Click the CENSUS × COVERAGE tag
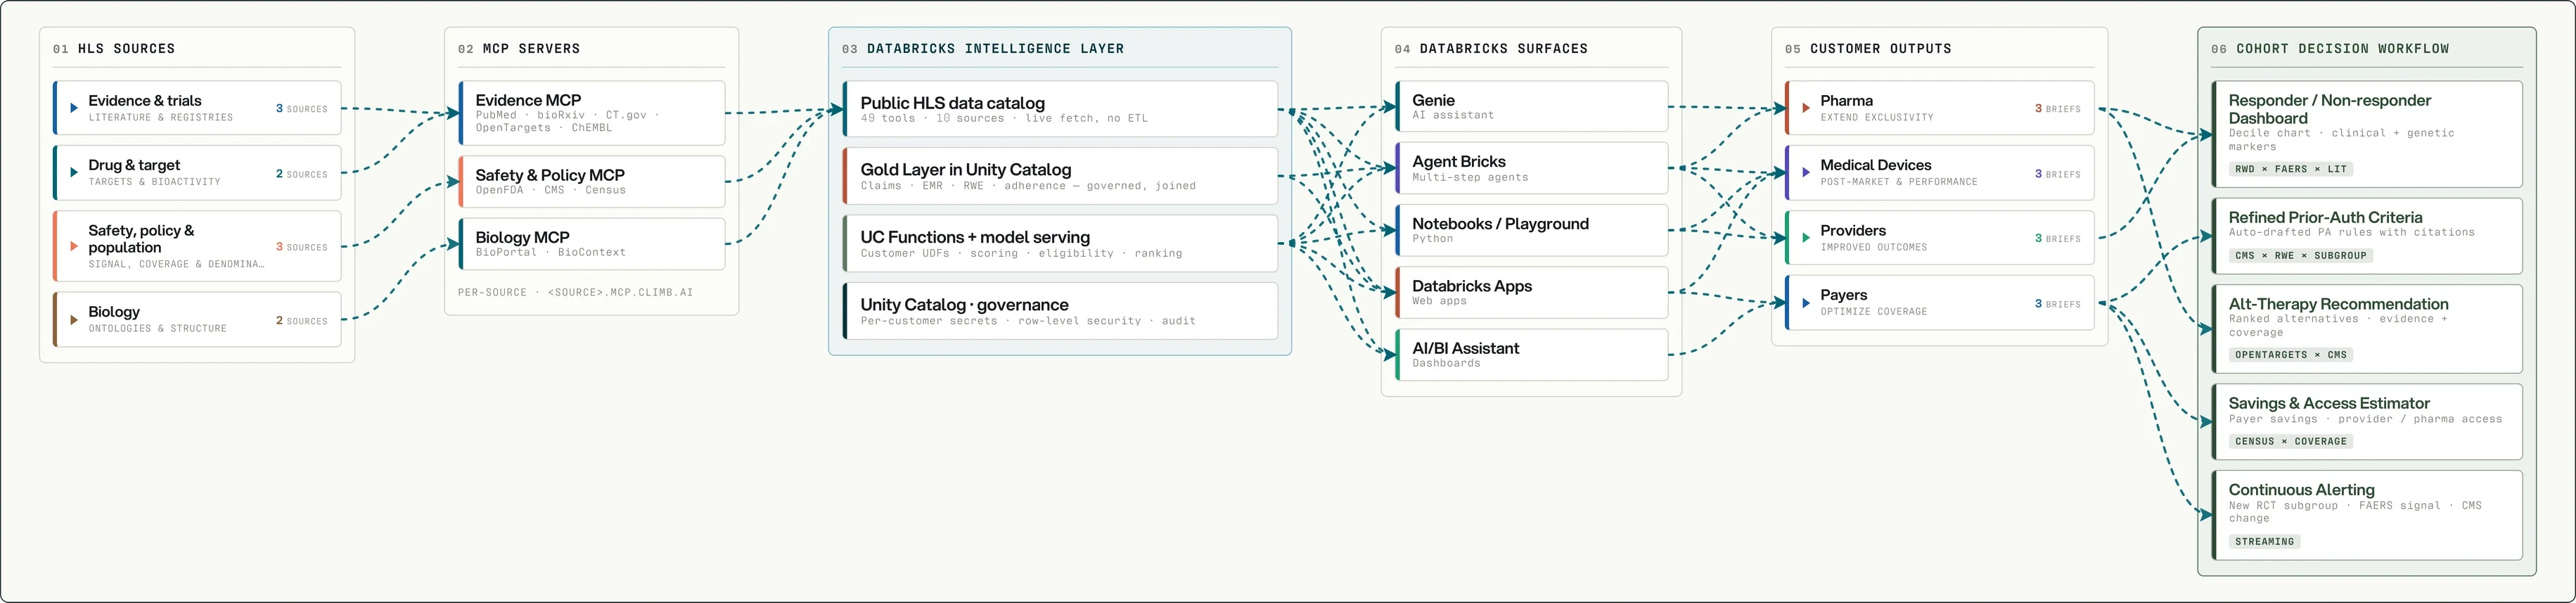2576x603 pixels. click(2291, 441)
